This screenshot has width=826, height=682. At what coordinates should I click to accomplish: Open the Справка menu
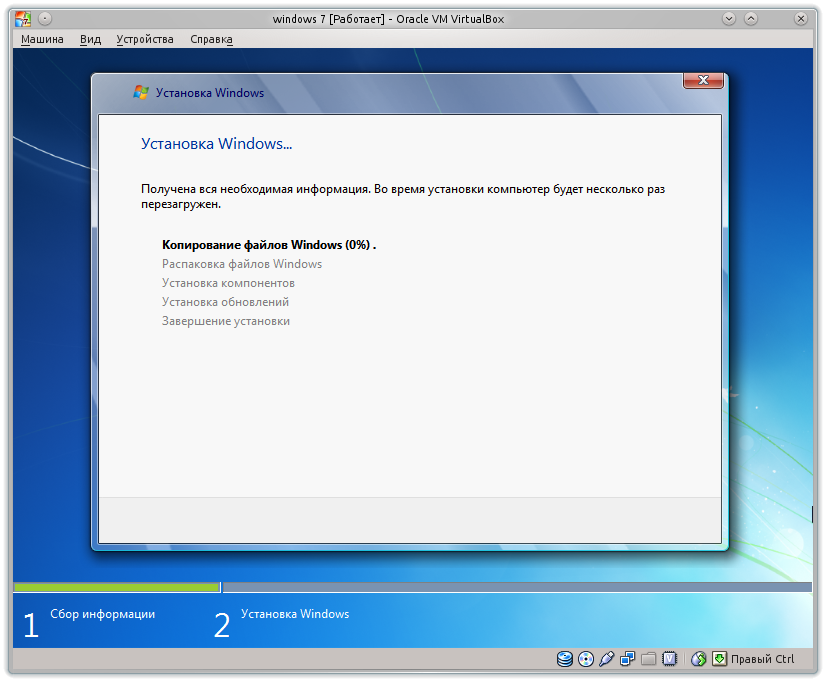211,39
